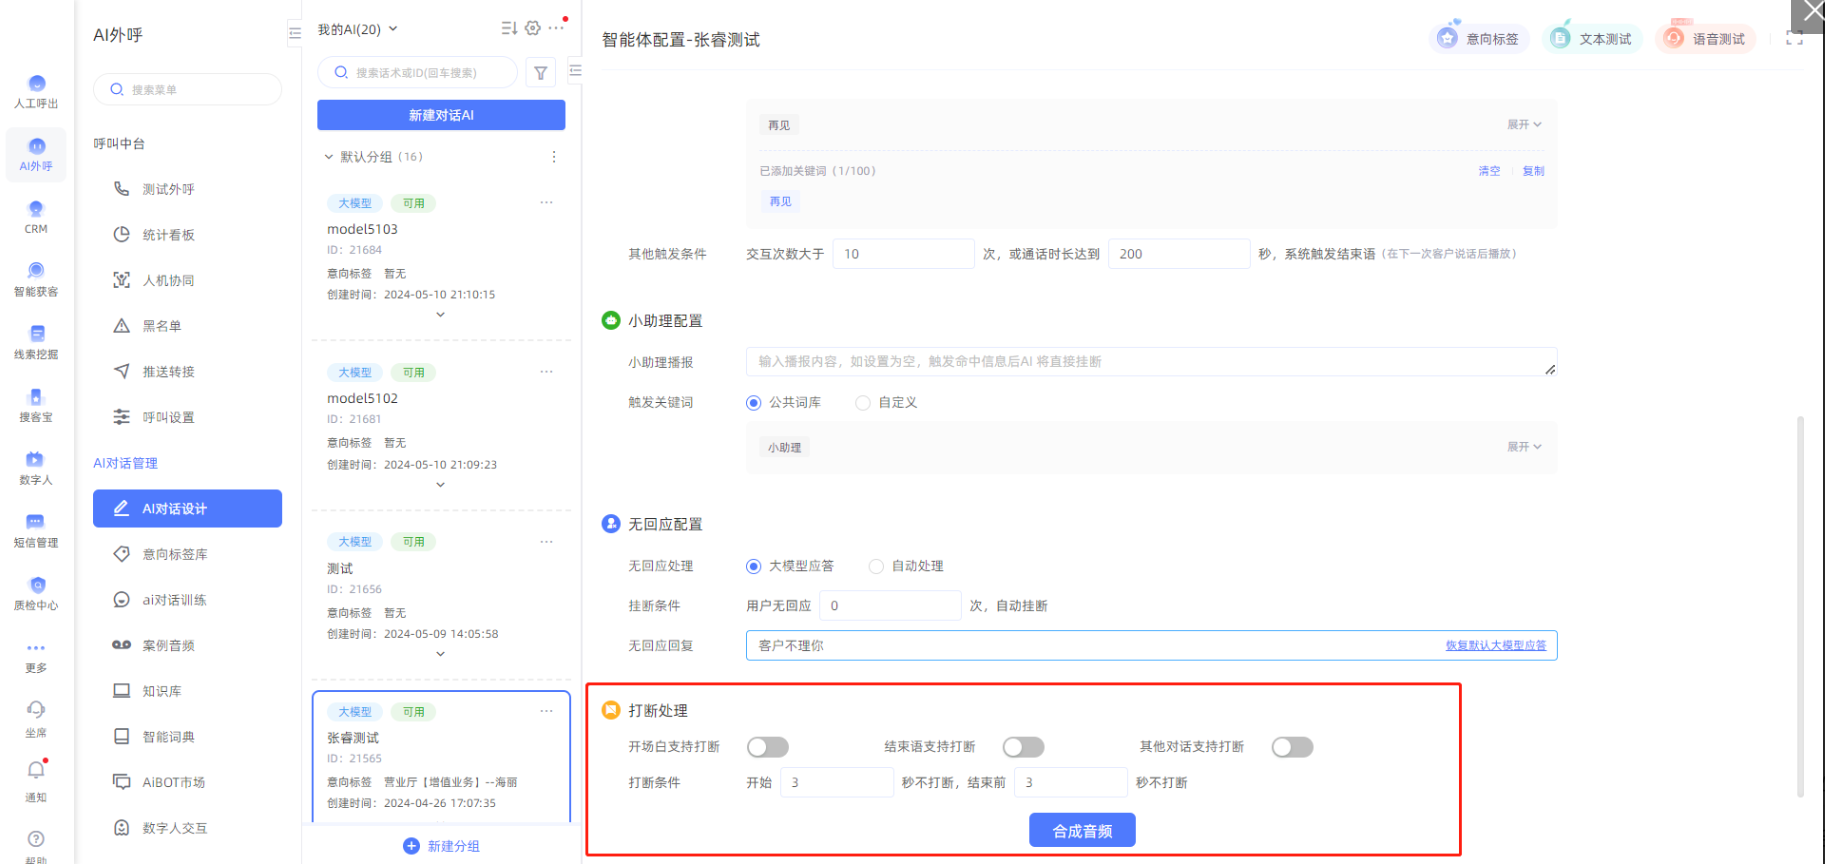This screenshot has height=864, width=1825.
Task: Click the fullscreen icon at top right
Action: 1794,39
